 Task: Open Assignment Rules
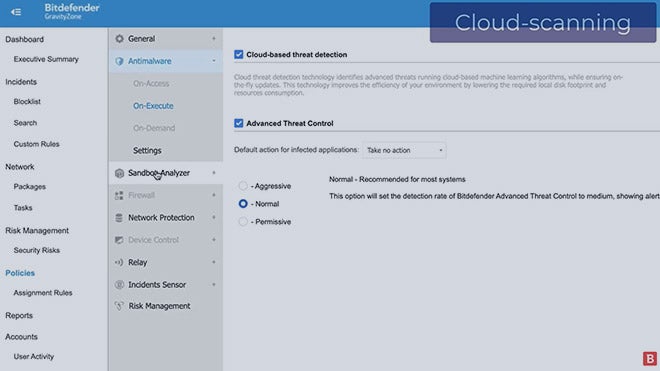click(x=43, y=293)
